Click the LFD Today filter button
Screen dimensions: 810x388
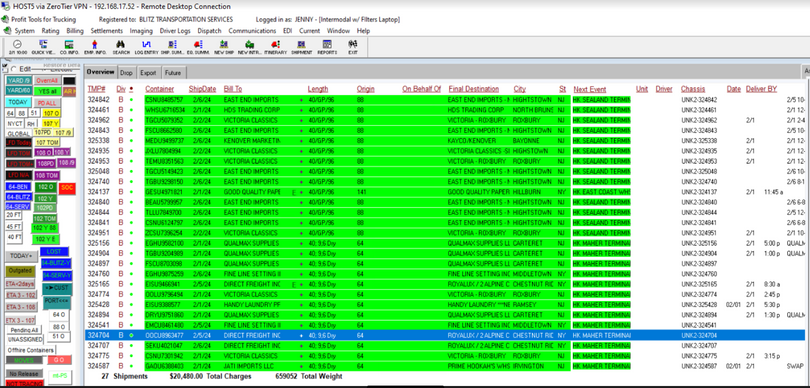19,143
